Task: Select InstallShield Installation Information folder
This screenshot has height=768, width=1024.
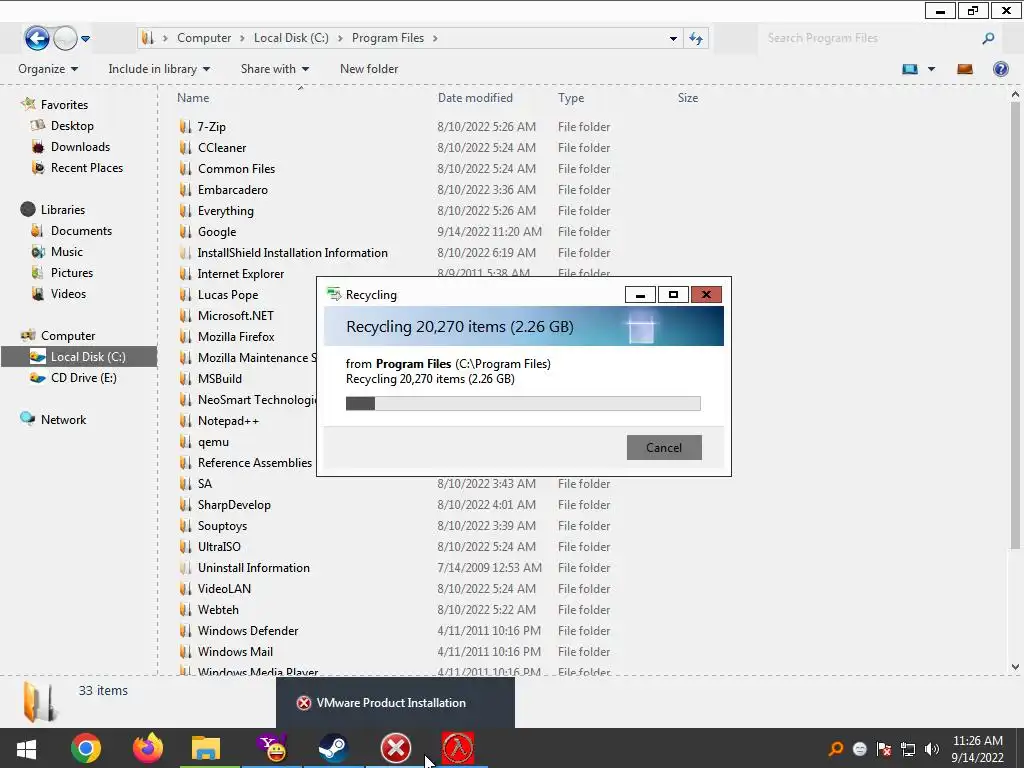Action: (293, 253)
